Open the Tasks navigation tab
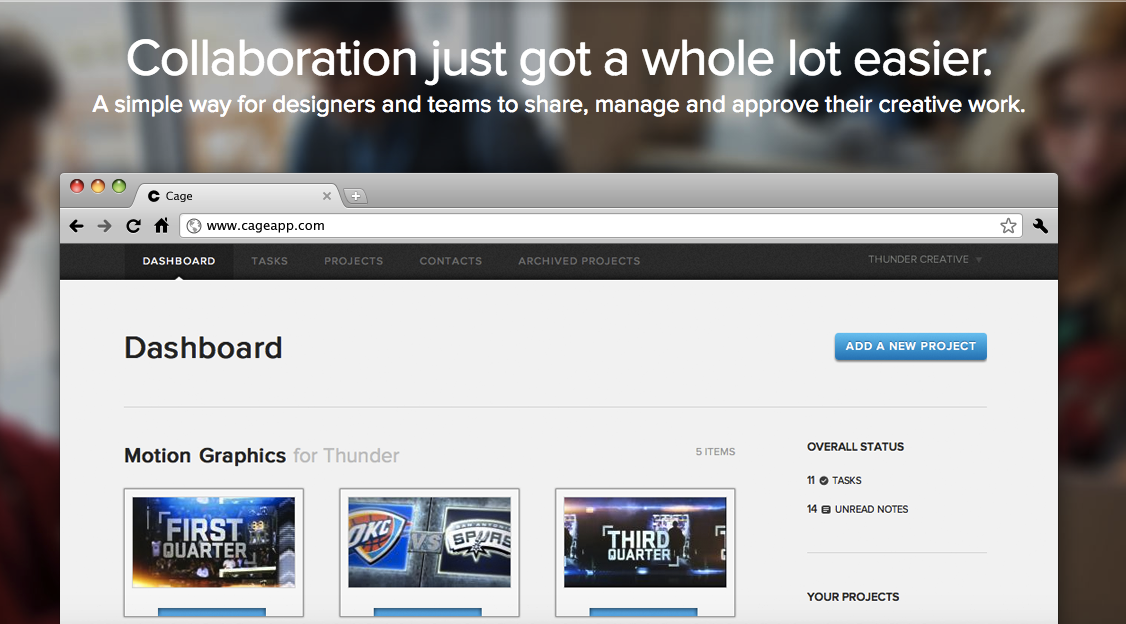This screenshot has height=624, width=1126. (269, 261)
